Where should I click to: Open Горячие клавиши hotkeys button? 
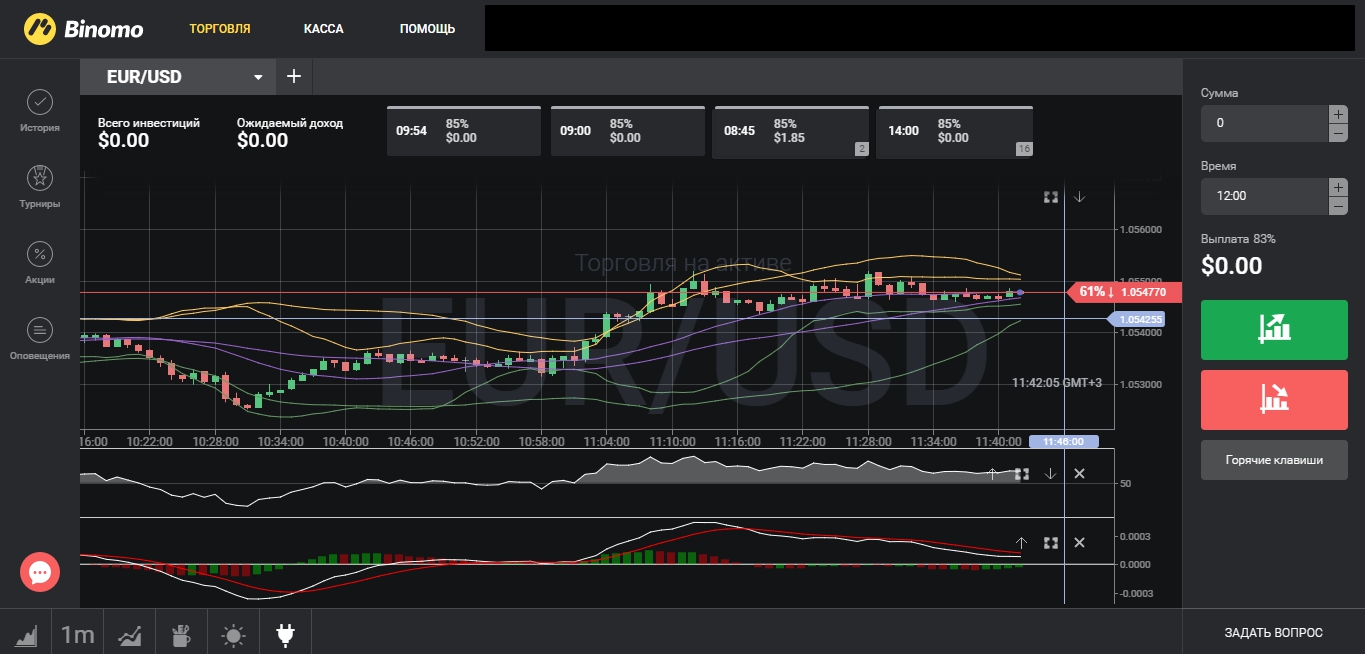click(x=1274, y=460)
